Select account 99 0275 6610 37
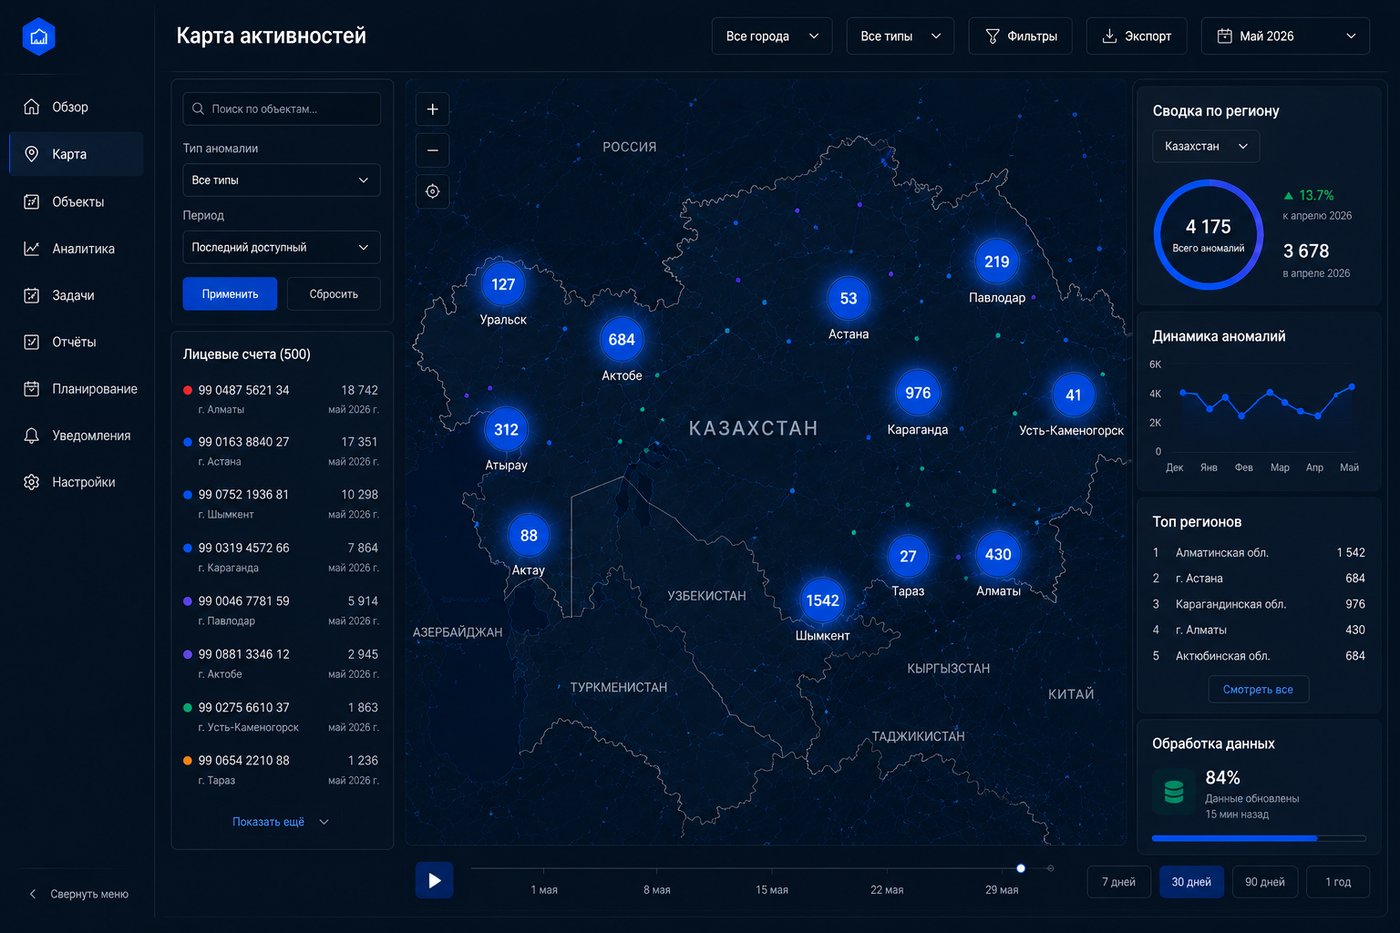This screenshot has height=933, width=1400. tap(281, 717)
